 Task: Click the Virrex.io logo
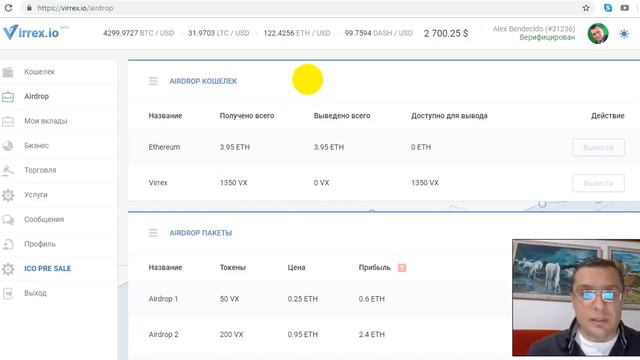coord(32,32)
